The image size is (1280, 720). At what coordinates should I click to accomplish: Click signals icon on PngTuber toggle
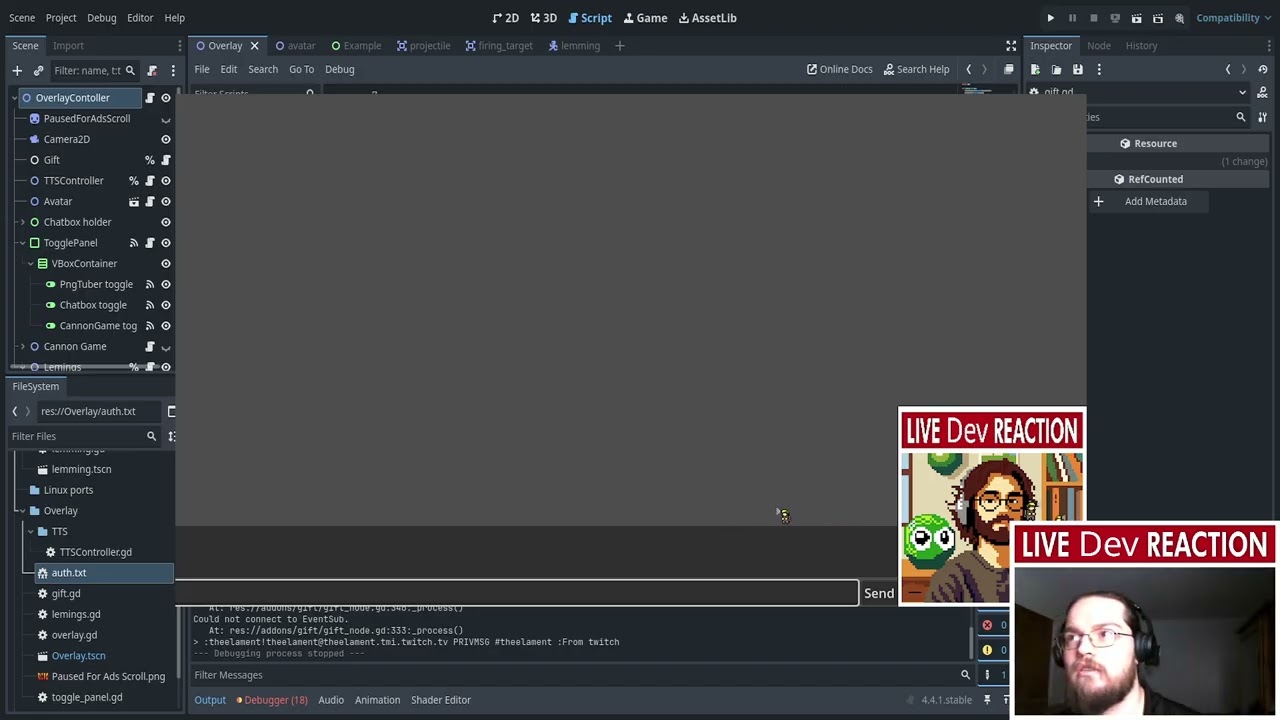coord(150,284)
